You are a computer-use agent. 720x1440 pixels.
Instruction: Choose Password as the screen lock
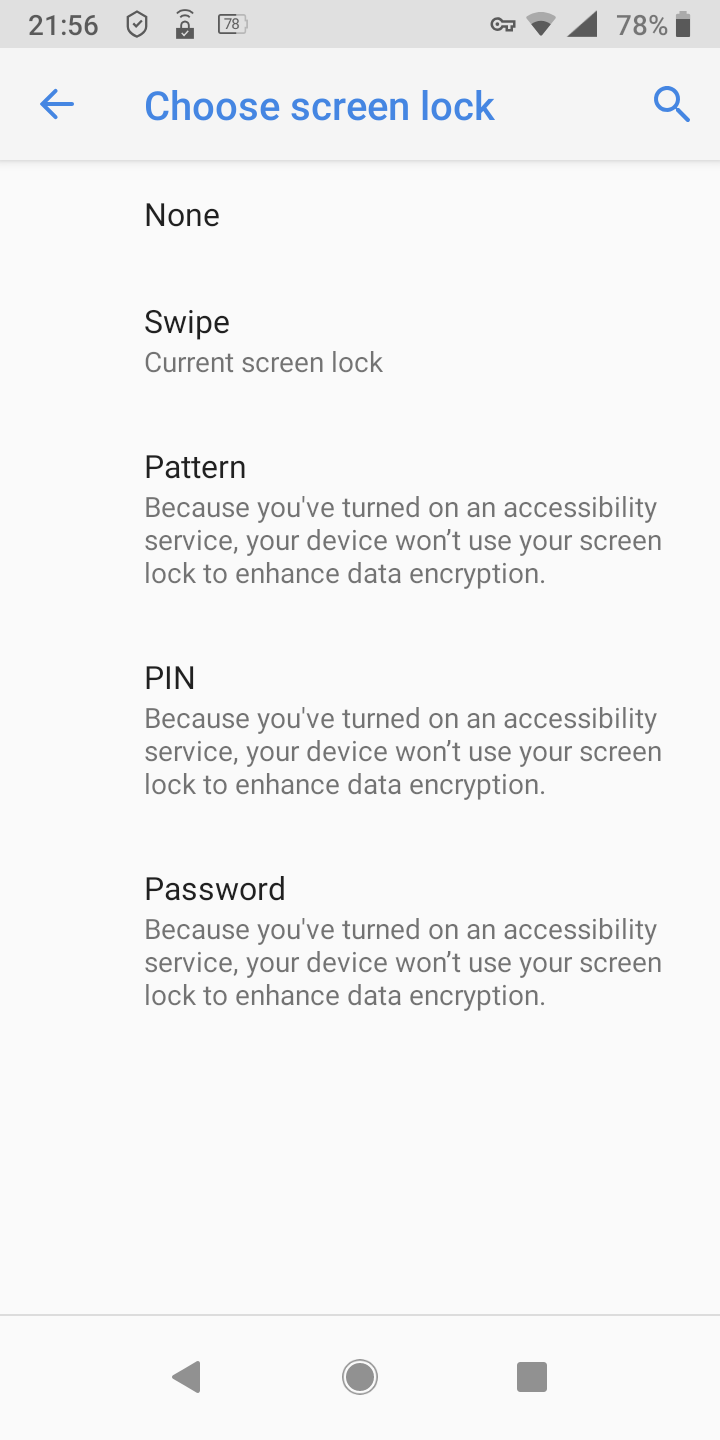tap(400, 942)
